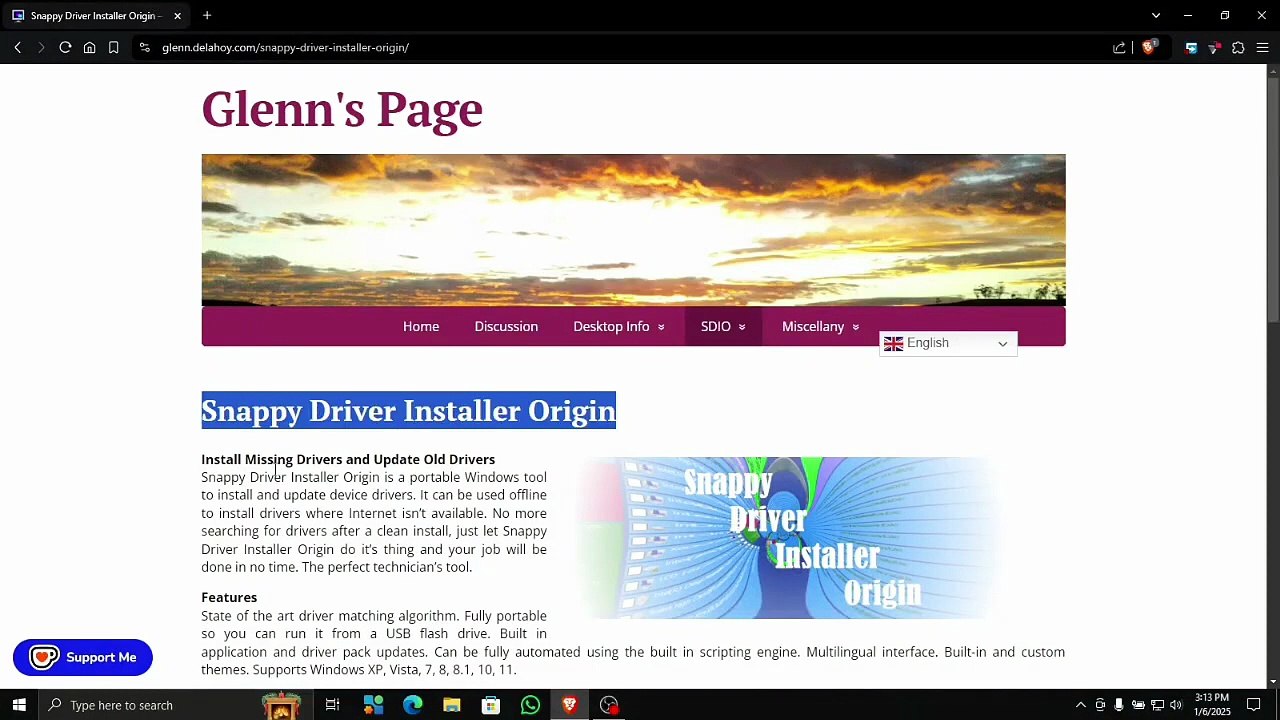Viewport: 1280px width, 720px height.
Task: Click the sunset banner image
Action: [633, 230]
